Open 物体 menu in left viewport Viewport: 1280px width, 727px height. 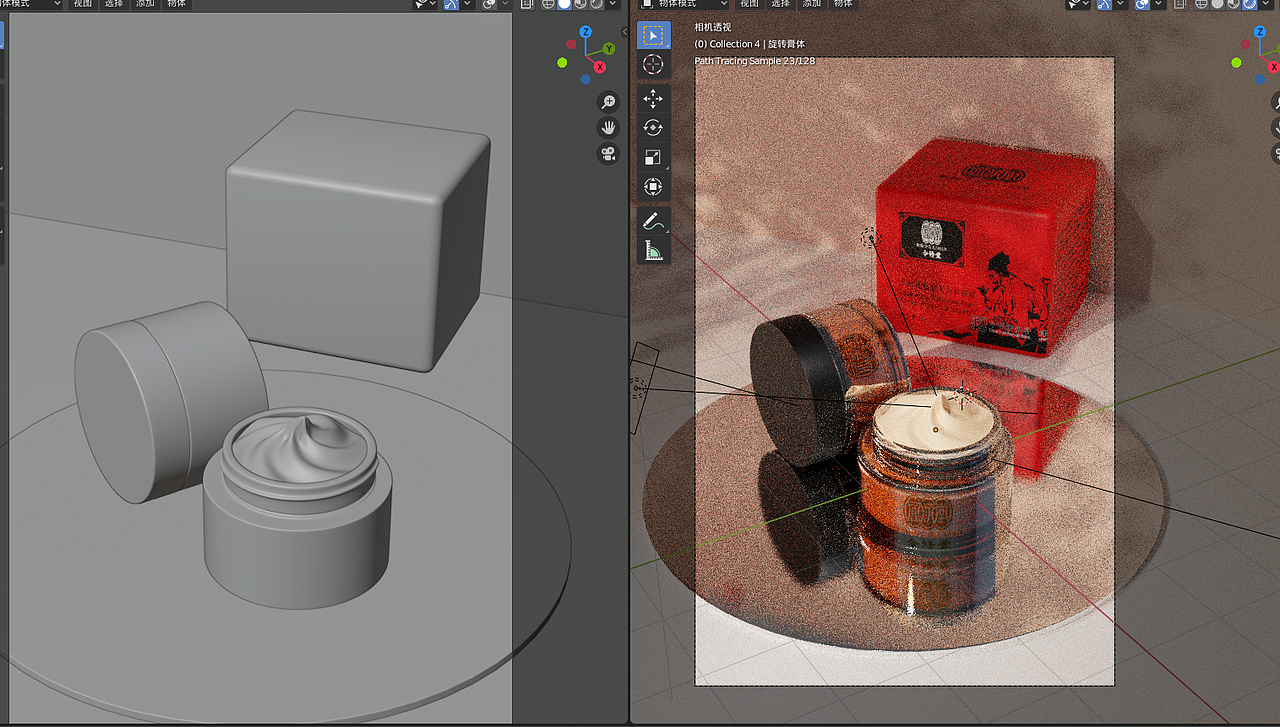point(176,4)
